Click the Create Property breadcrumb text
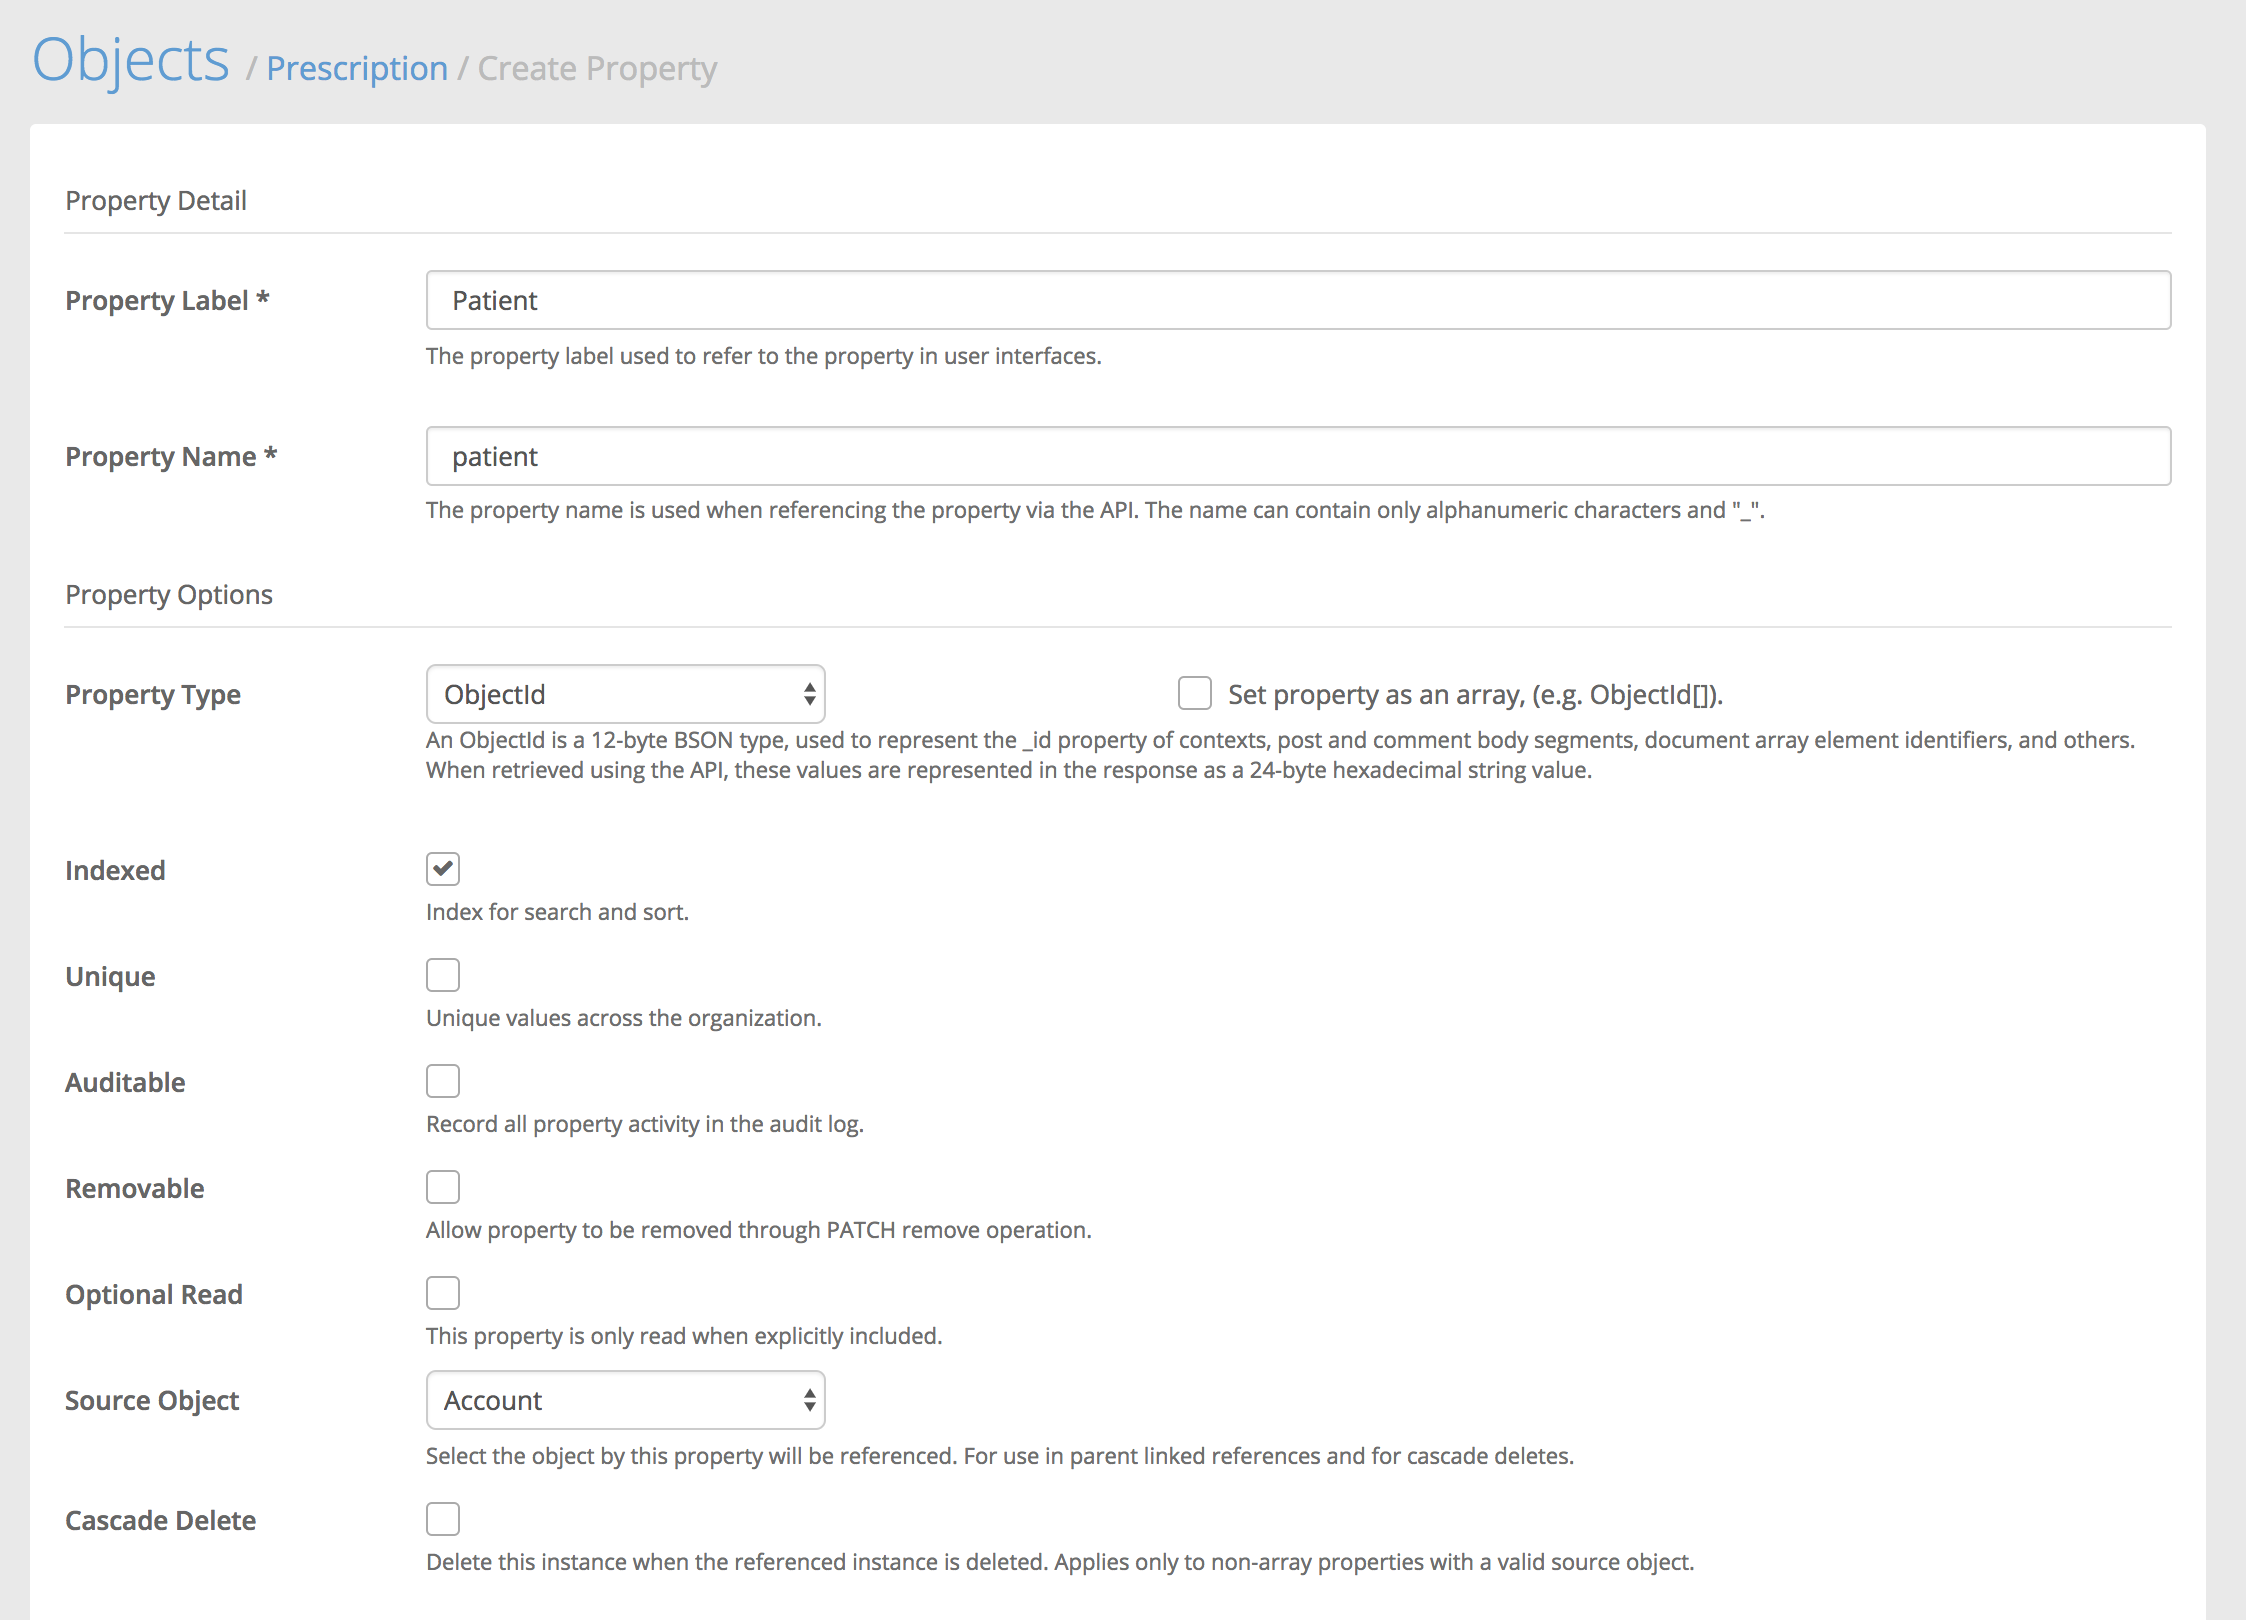Screen dimensions: 2246x1620 [x=597, y=68]
